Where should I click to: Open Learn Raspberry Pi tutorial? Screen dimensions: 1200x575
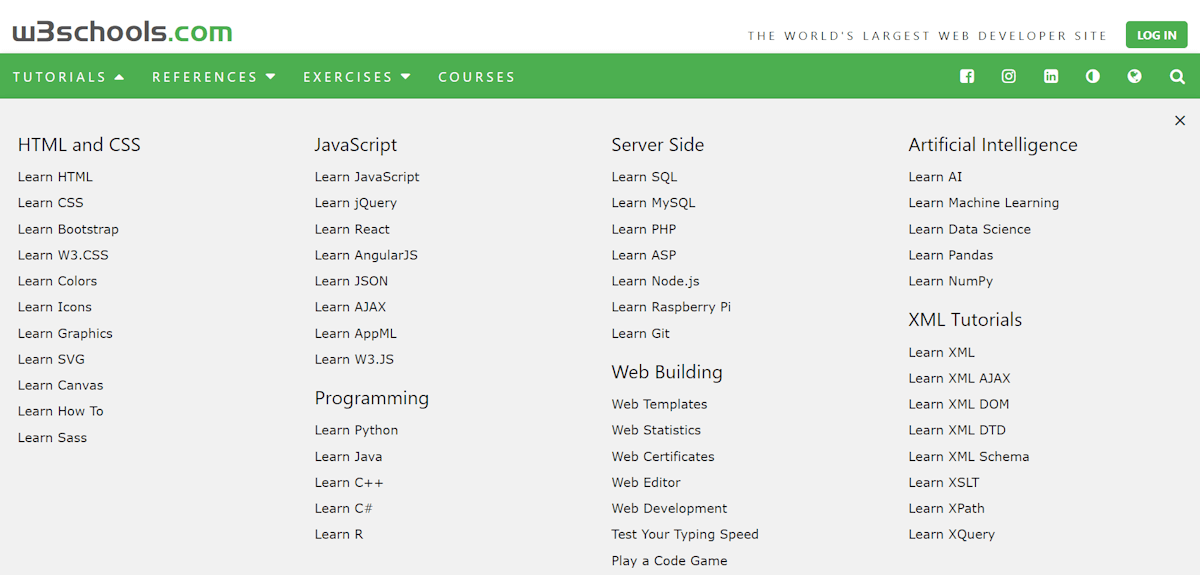671,307
